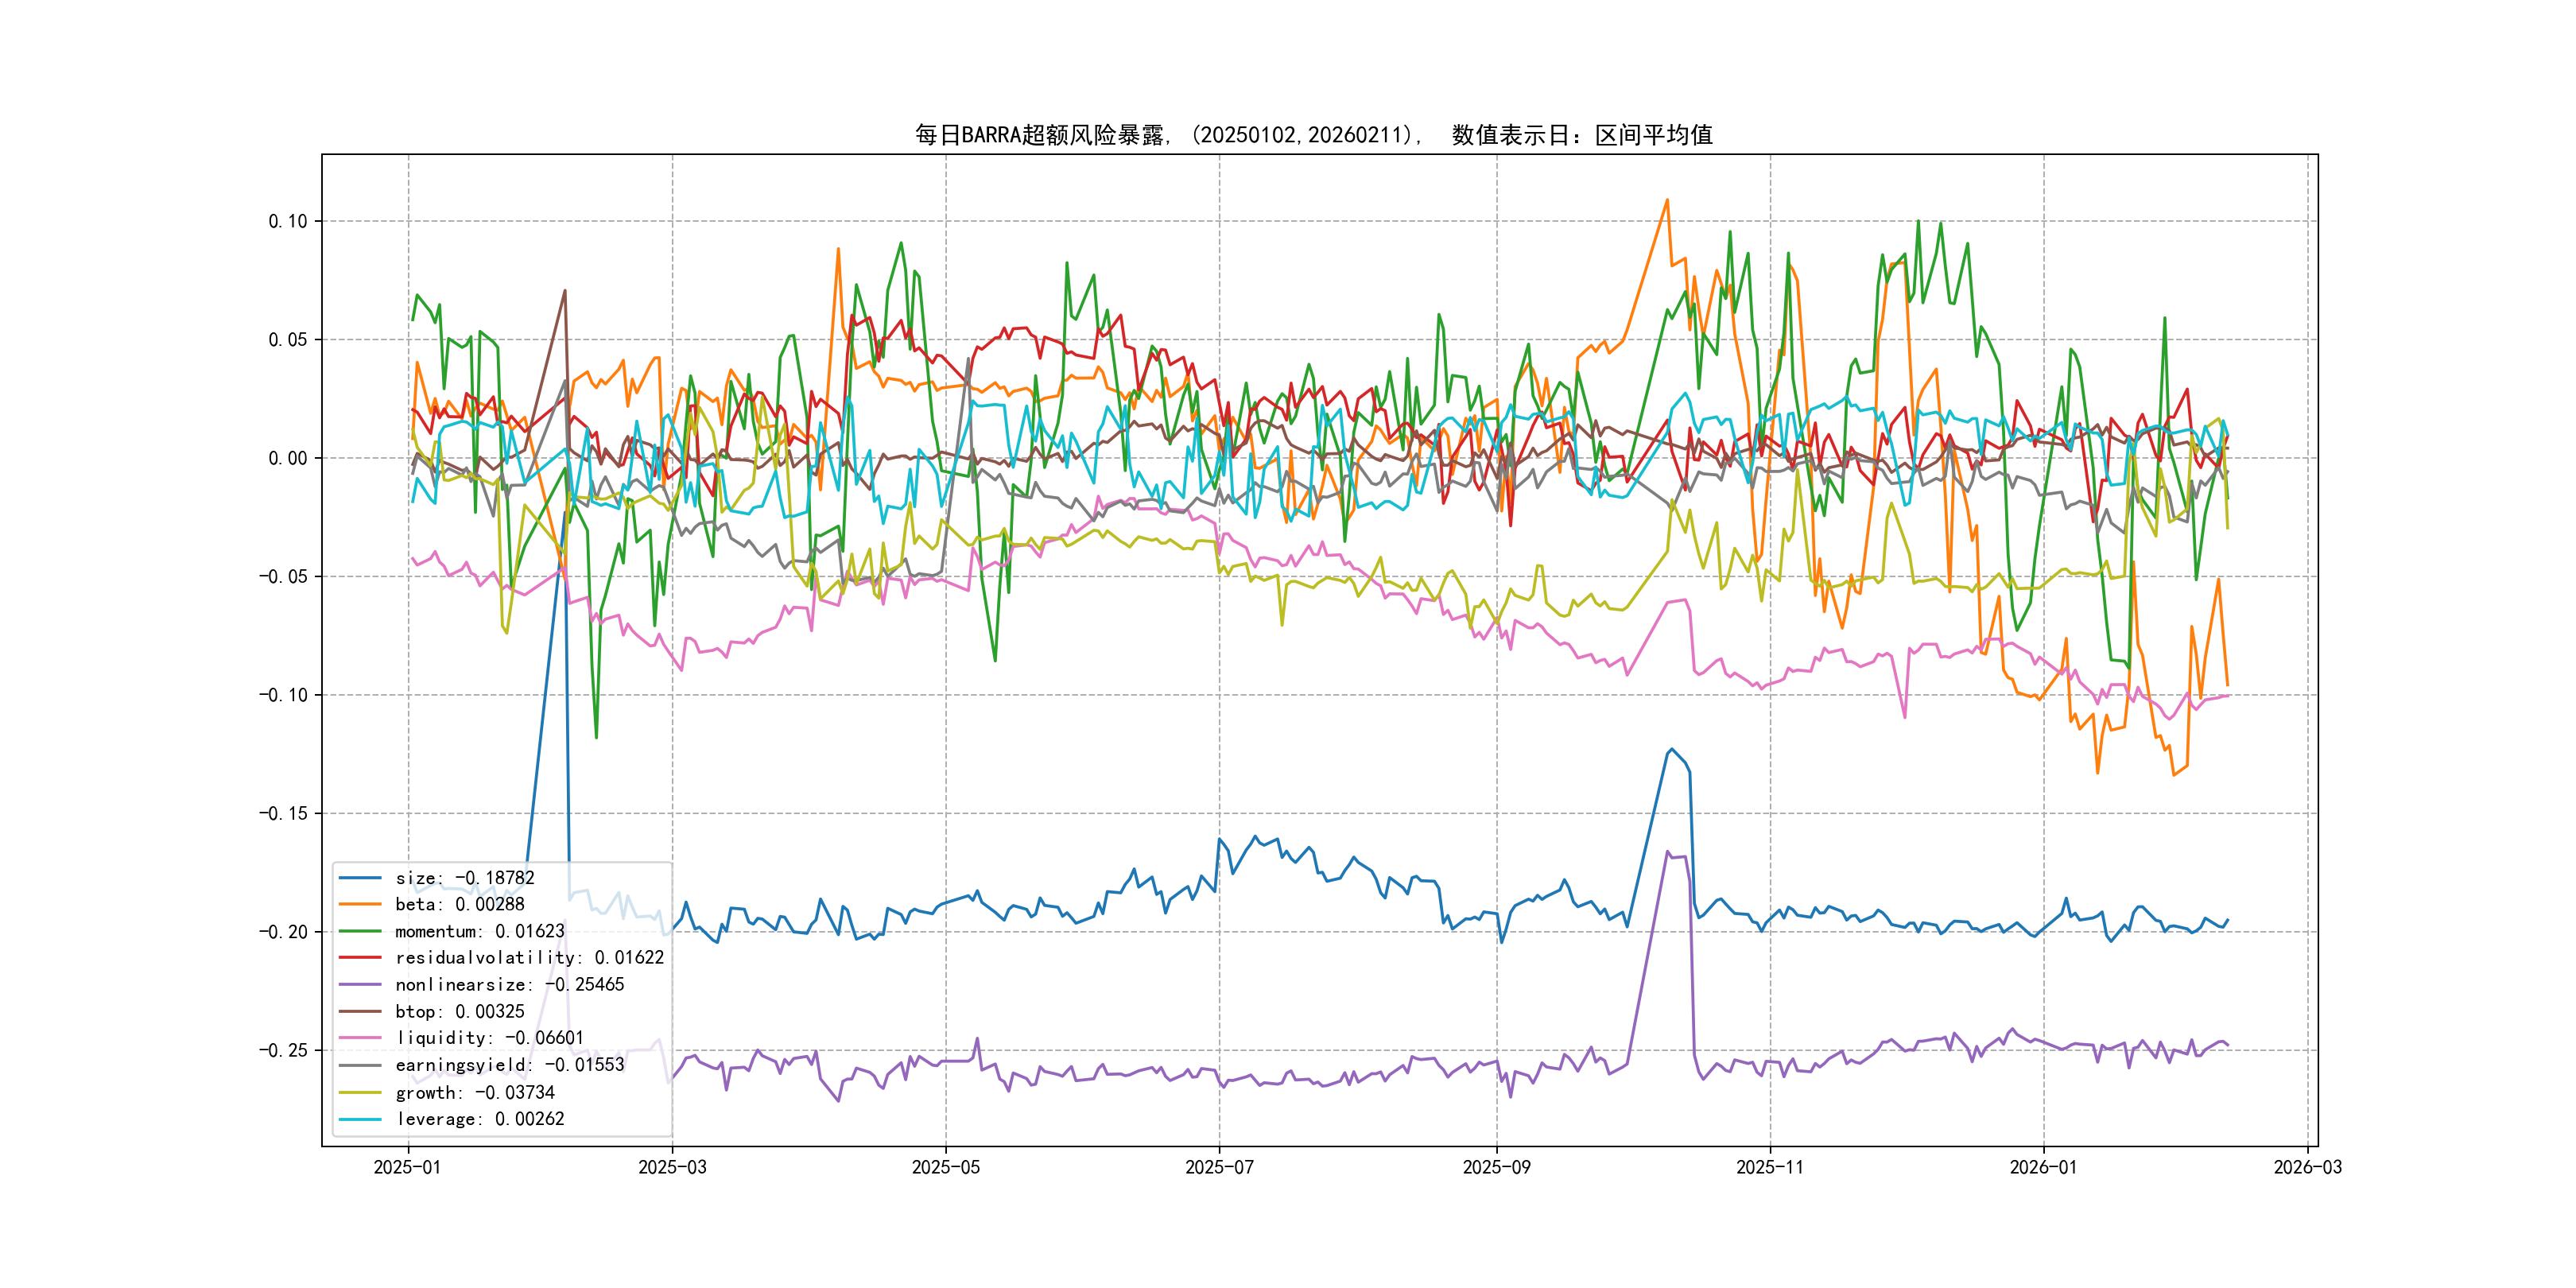
Task: Click the 2026-03 x-axis tick label
Action: click(x=2307, y=1167)
